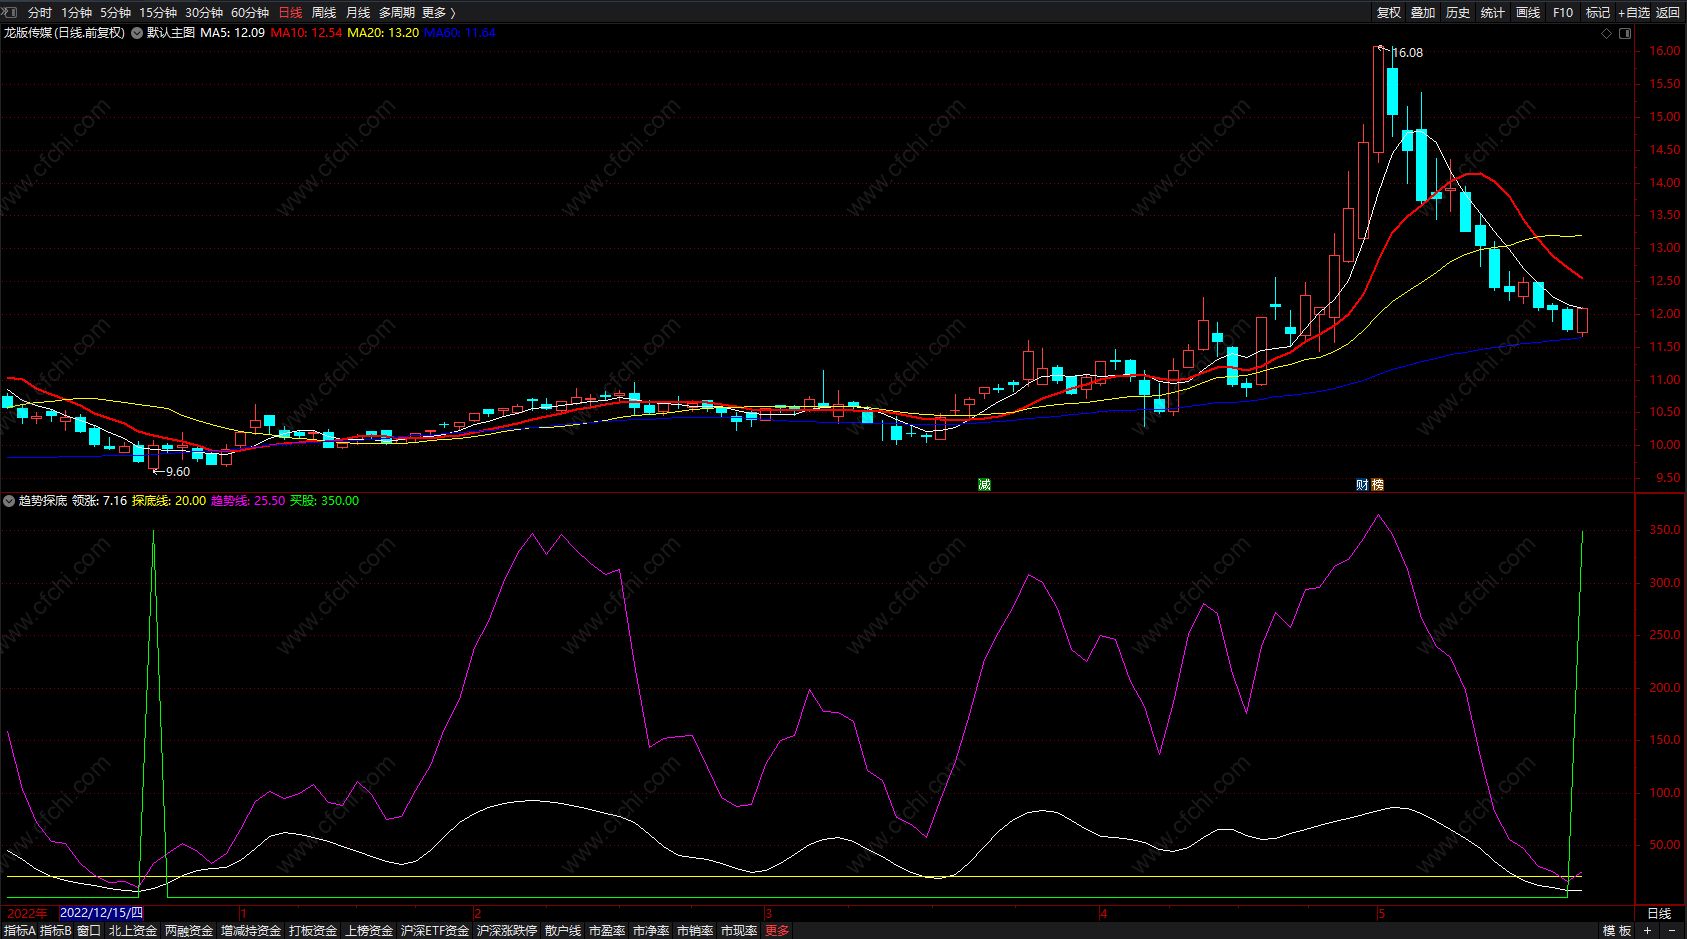The height and width of the screenshot is (939, 1687).
Task: Show the 两融资金 indicator
Action: pyautogui.click(x=189, y=931)
